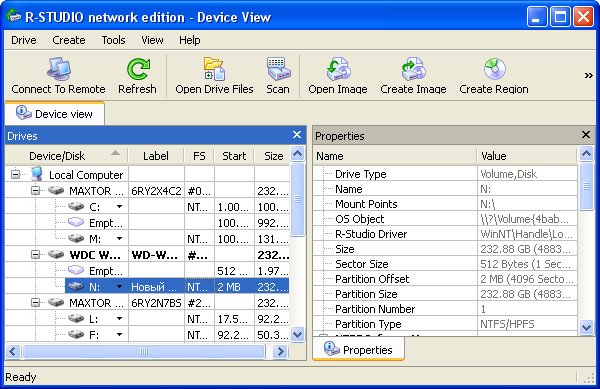Click the Create Region toolbar icon
Image resolution: width=600 pixels, height=389 pixels.
494,69
